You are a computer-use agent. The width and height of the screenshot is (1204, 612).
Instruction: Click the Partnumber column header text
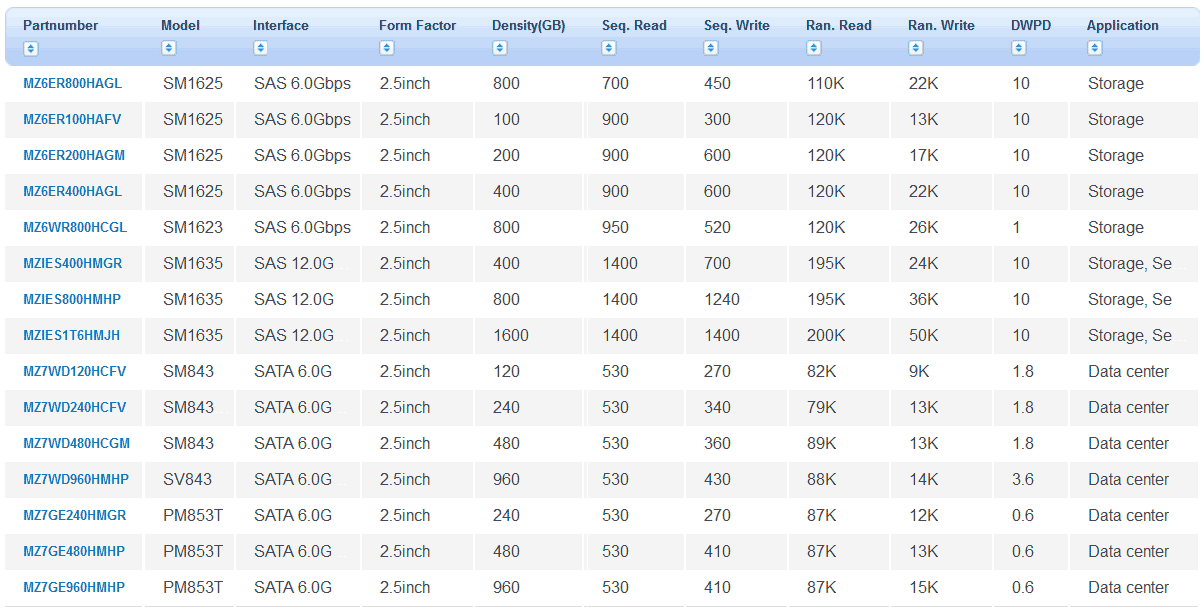[60, 26]
